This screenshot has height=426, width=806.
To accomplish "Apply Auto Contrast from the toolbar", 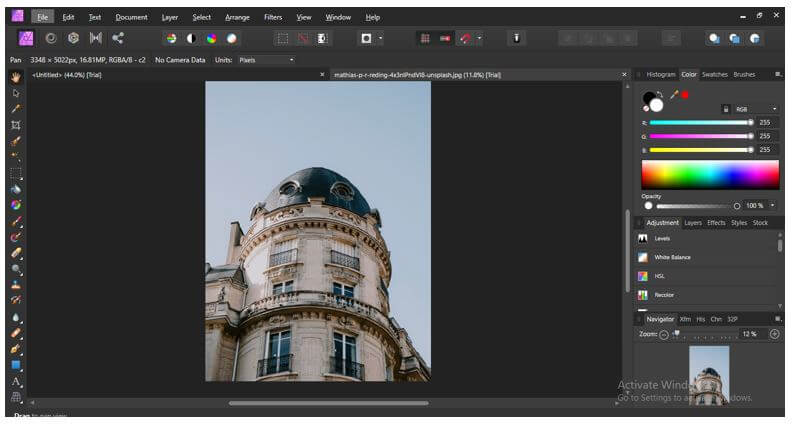I will tap(191, 39).
